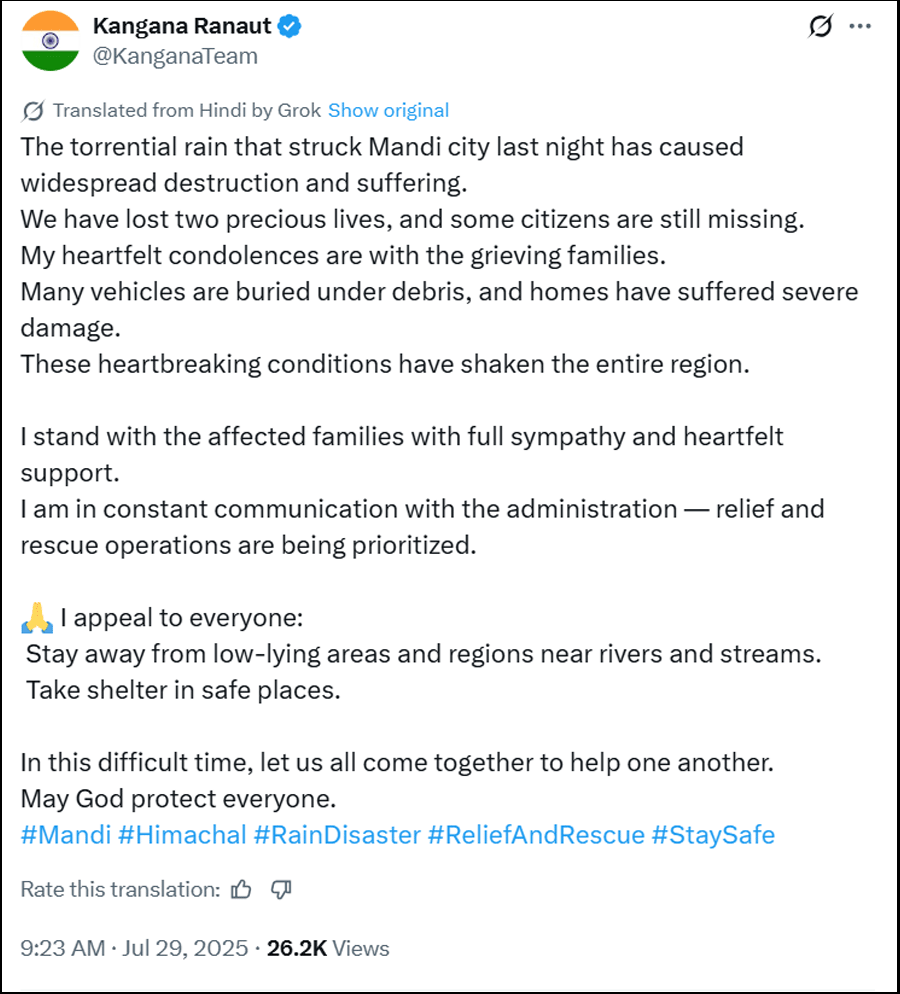
Task: Toggle 'Show original' Hindi text
Action: coord(388,111)
